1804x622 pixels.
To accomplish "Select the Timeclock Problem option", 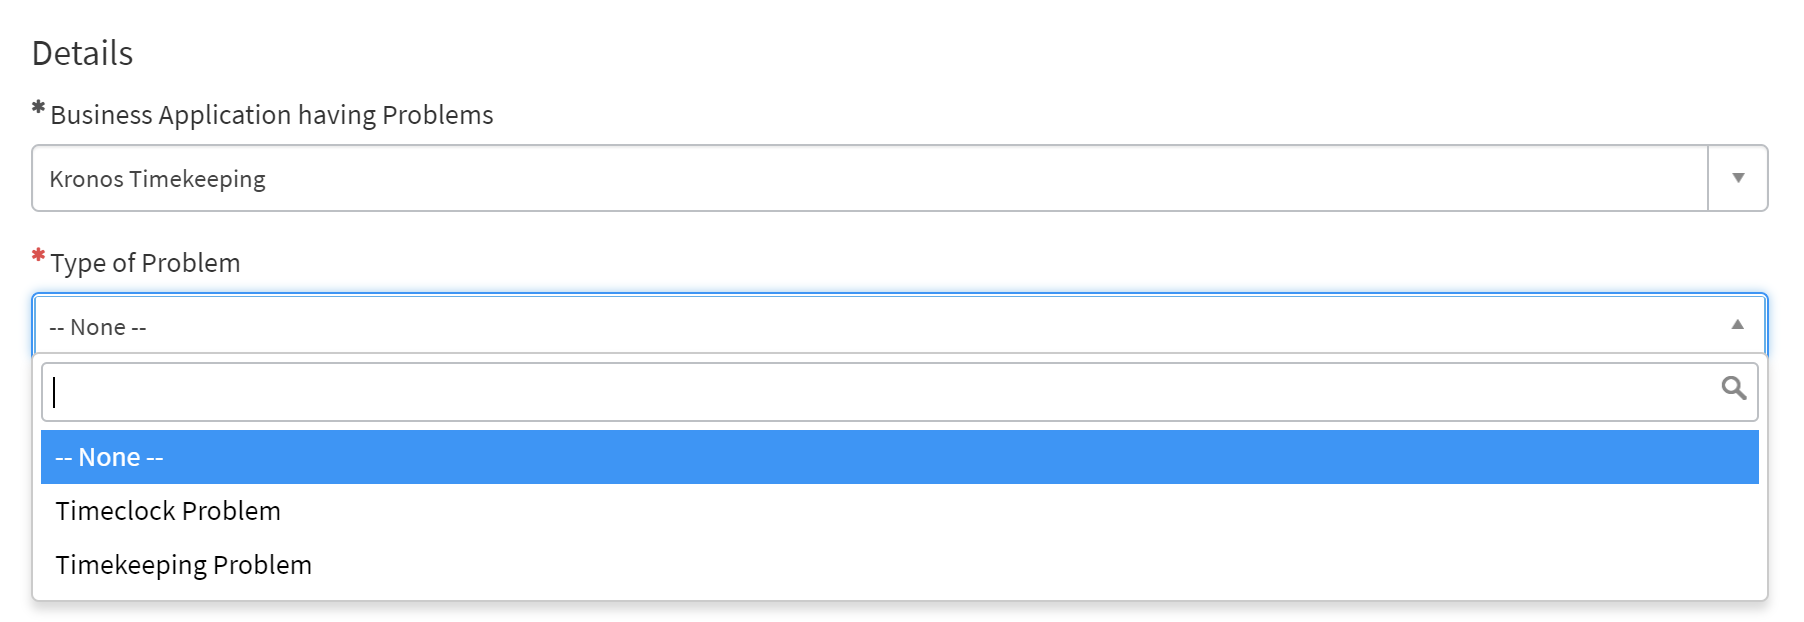I will [x=168, y=511].
